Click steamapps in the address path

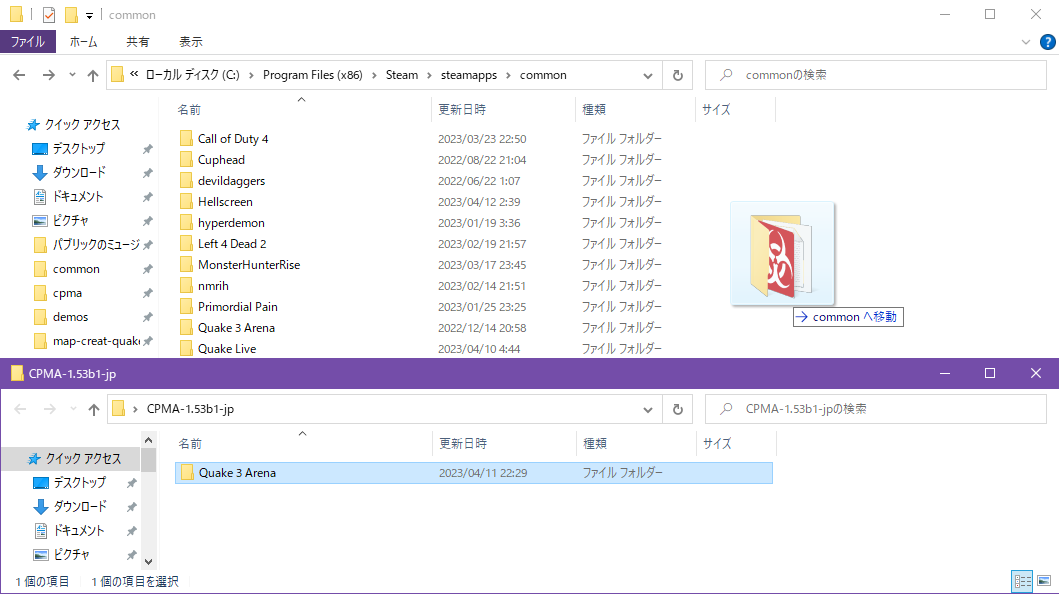(x=469, y=75)
